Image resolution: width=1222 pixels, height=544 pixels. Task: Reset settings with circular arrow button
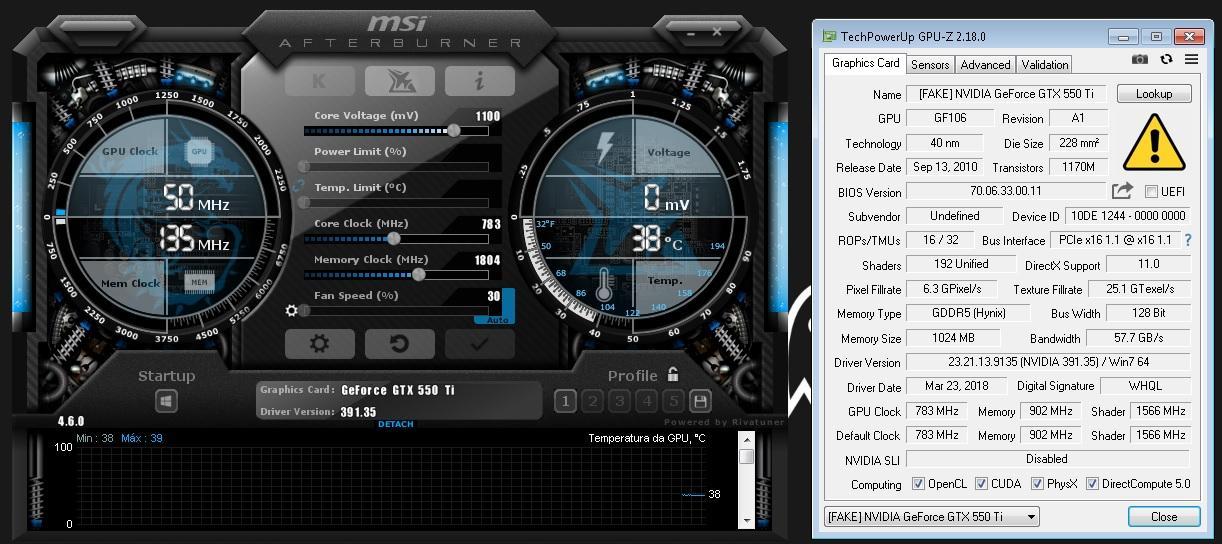tap(400, 344)
